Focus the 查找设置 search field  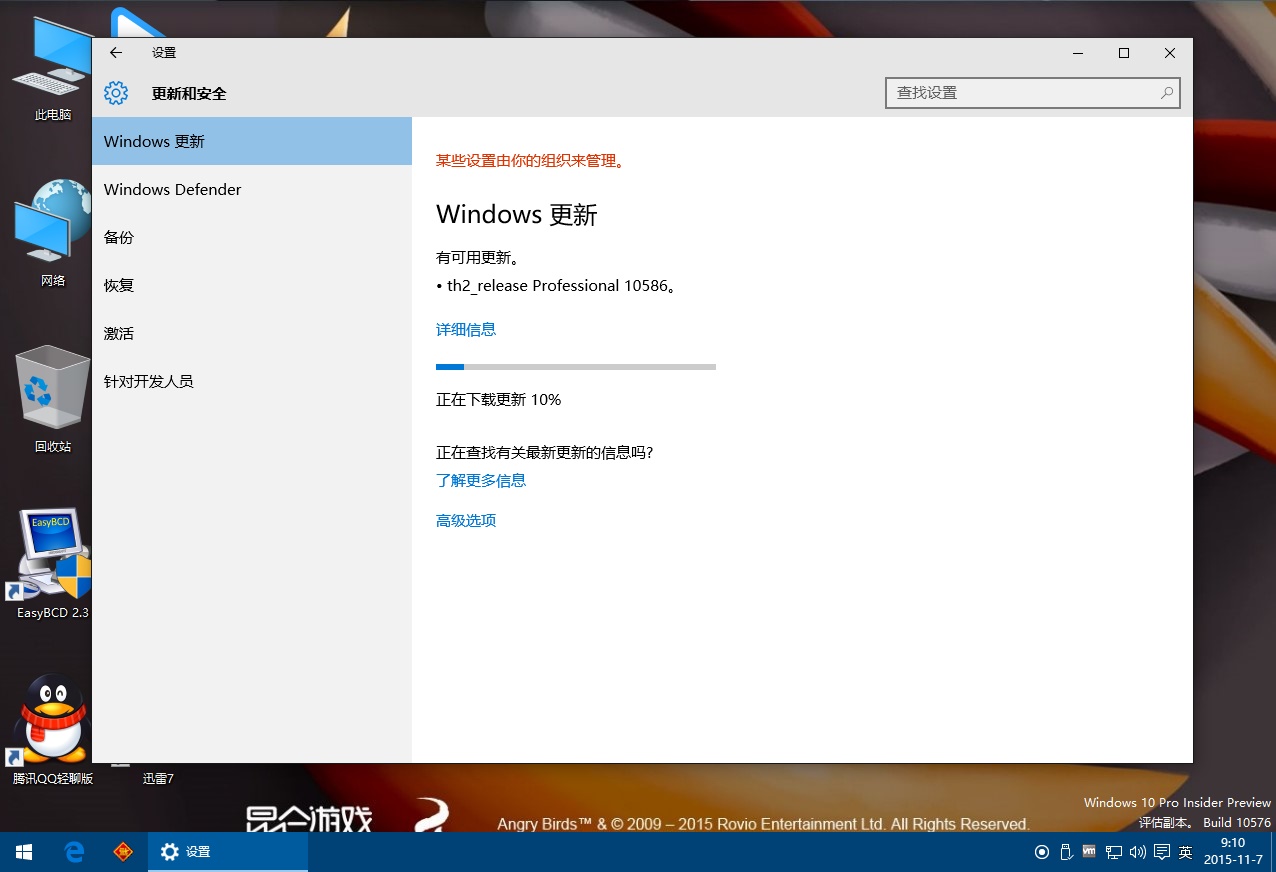[x=1033, y=93]
